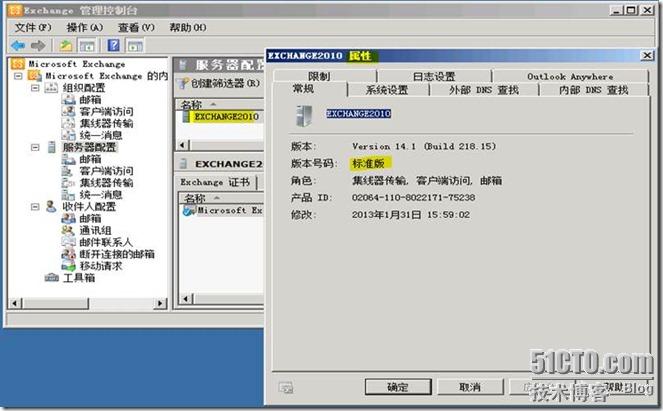Click Version 14.1 (Build 218.15) text
The height and width of the screenshot is (411, 663).
(424, 146)
